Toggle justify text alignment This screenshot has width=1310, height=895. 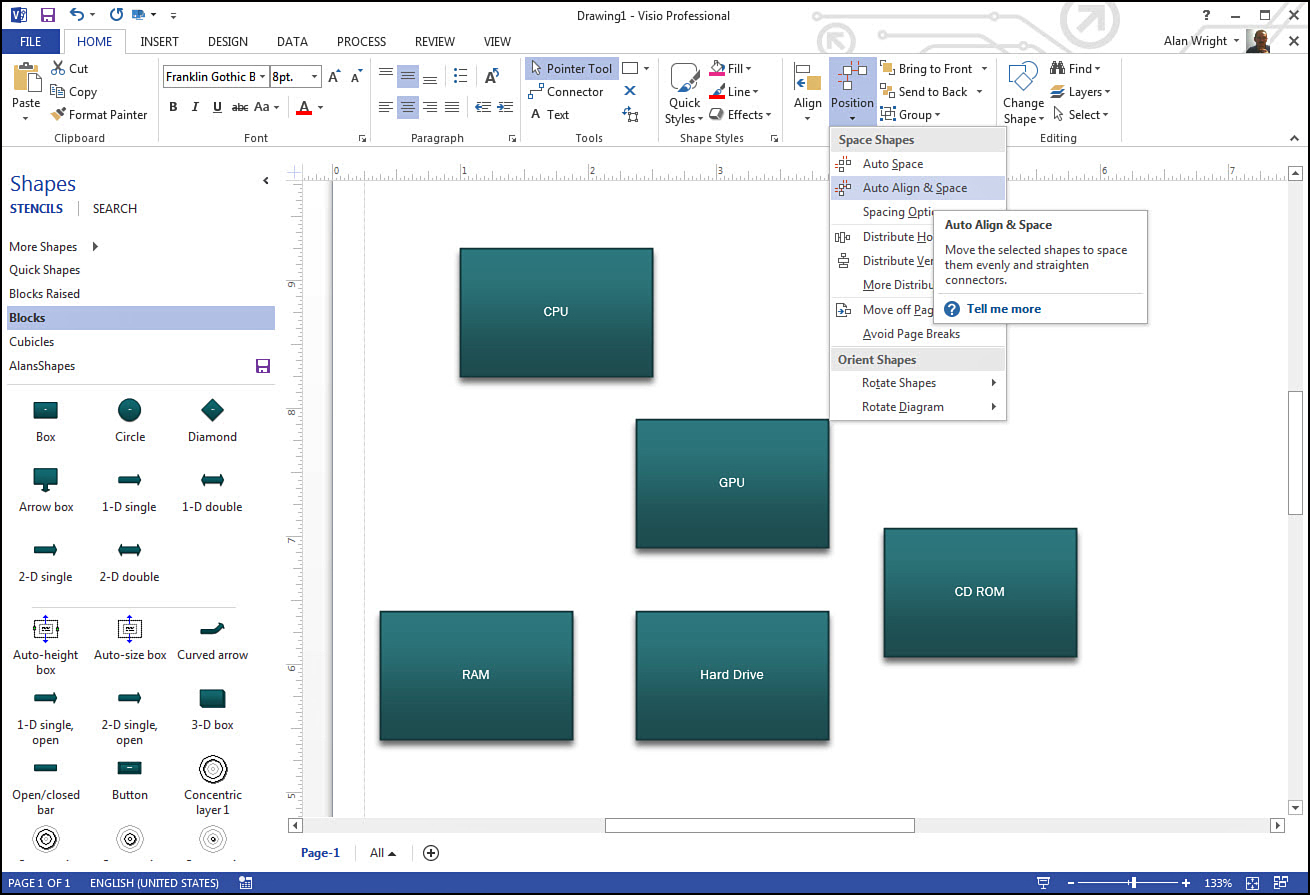[452, 107]
